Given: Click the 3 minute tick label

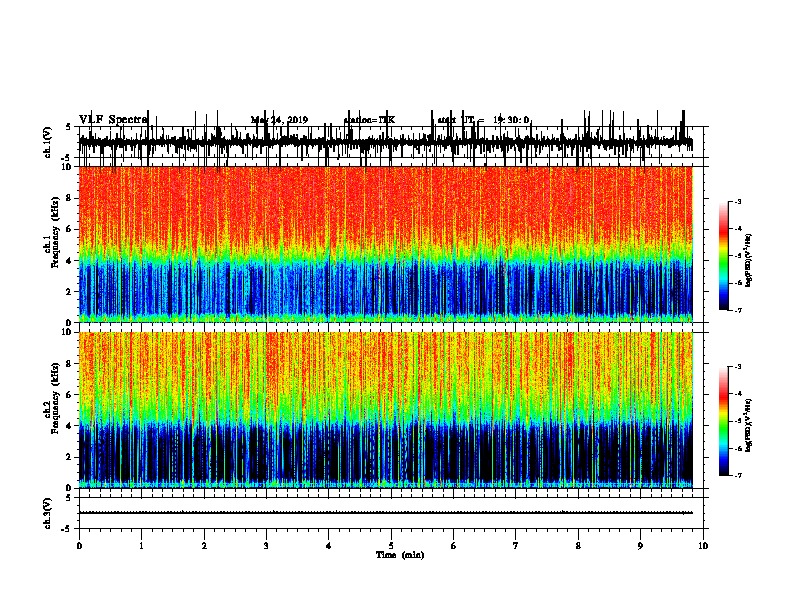Looking at the screenshot, I should [x=266, y=546].
